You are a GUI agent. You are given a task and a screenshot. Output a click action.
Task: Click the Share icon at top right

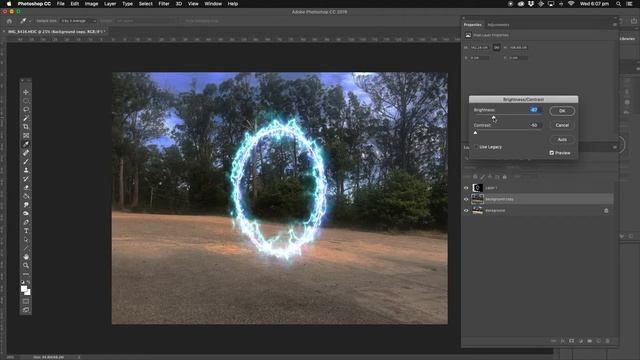click(x=633, y=20)
